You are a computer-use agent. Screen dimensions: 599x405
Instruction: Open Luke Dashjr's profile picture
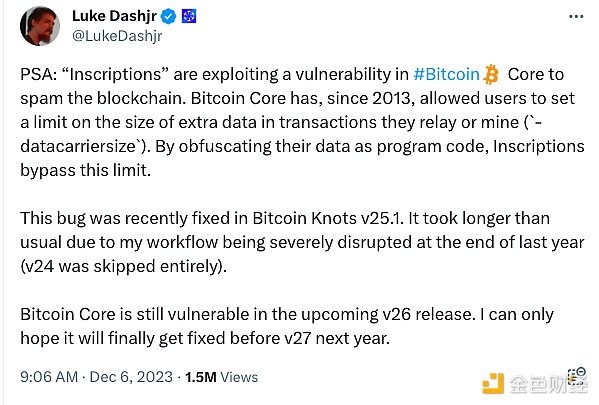(x=40, y=26)
